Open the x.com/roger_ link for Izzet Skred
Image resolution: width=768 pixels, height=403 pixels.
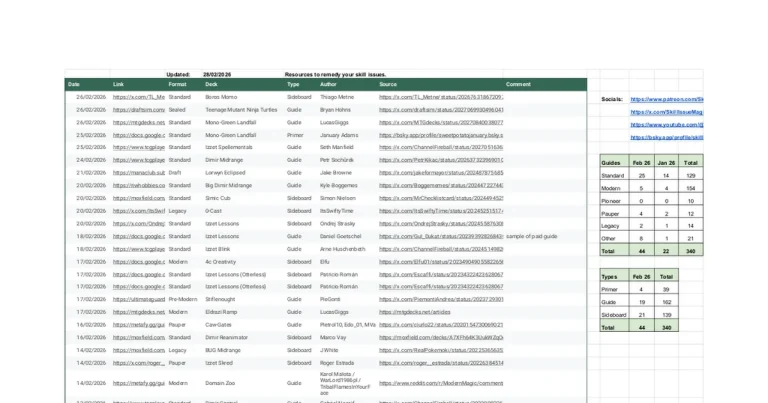pyautogui.click(x=139, y=363)
